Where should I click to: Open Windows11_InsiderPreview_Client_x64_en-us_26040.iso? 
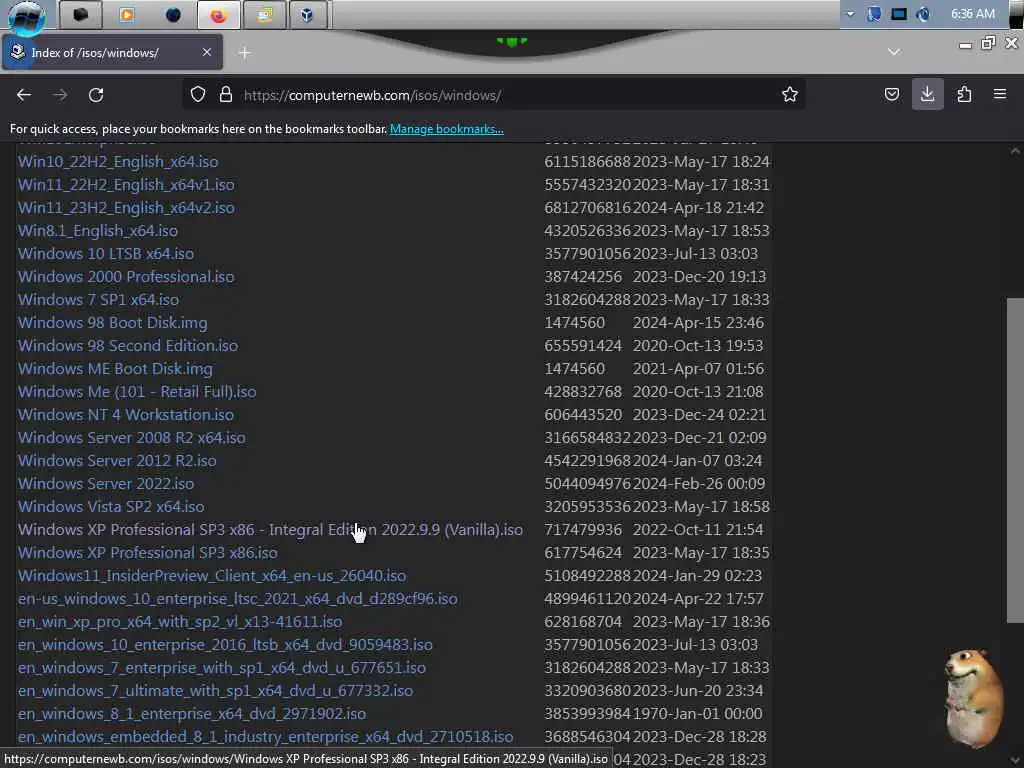[x=212, y=575]
